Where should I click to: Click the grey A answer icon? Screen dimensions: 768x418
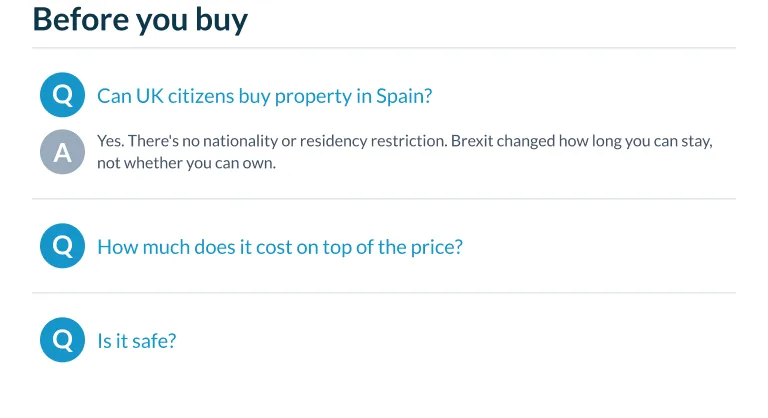click(62, 152)
